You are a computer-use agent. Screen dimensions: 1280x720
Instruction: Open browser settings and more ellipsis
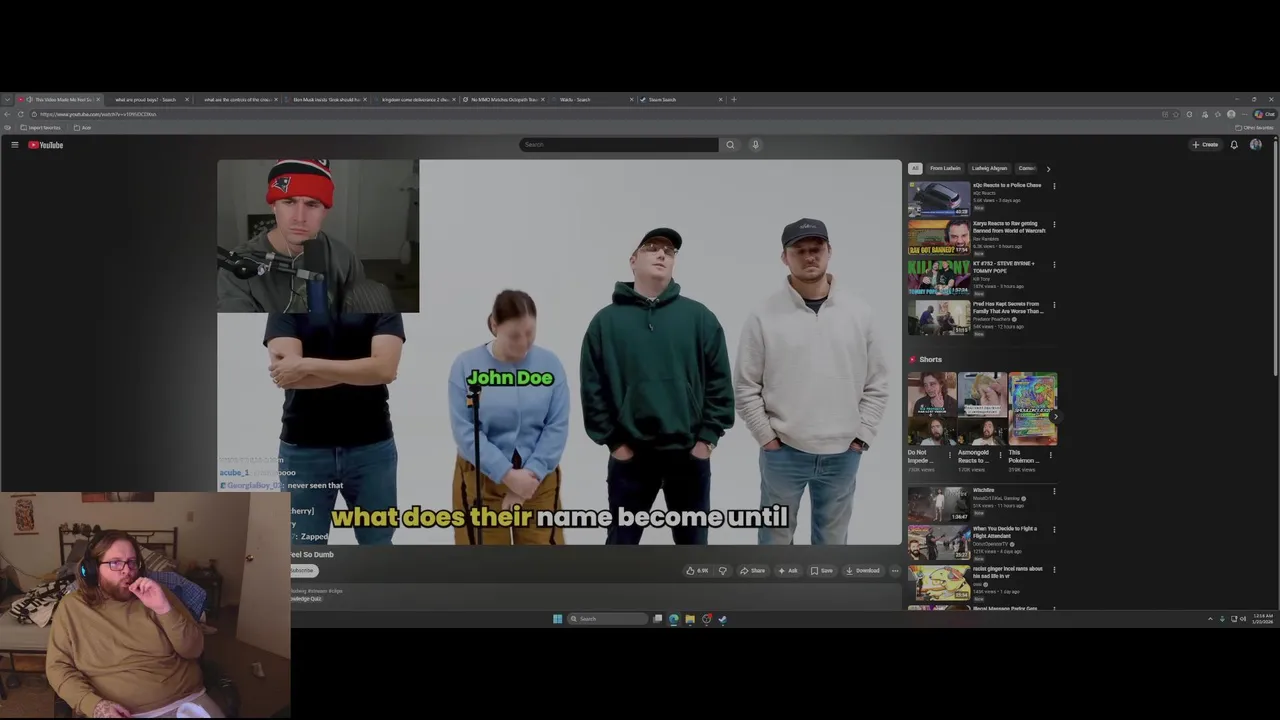pyautogui.click(x=1244, y=114)
